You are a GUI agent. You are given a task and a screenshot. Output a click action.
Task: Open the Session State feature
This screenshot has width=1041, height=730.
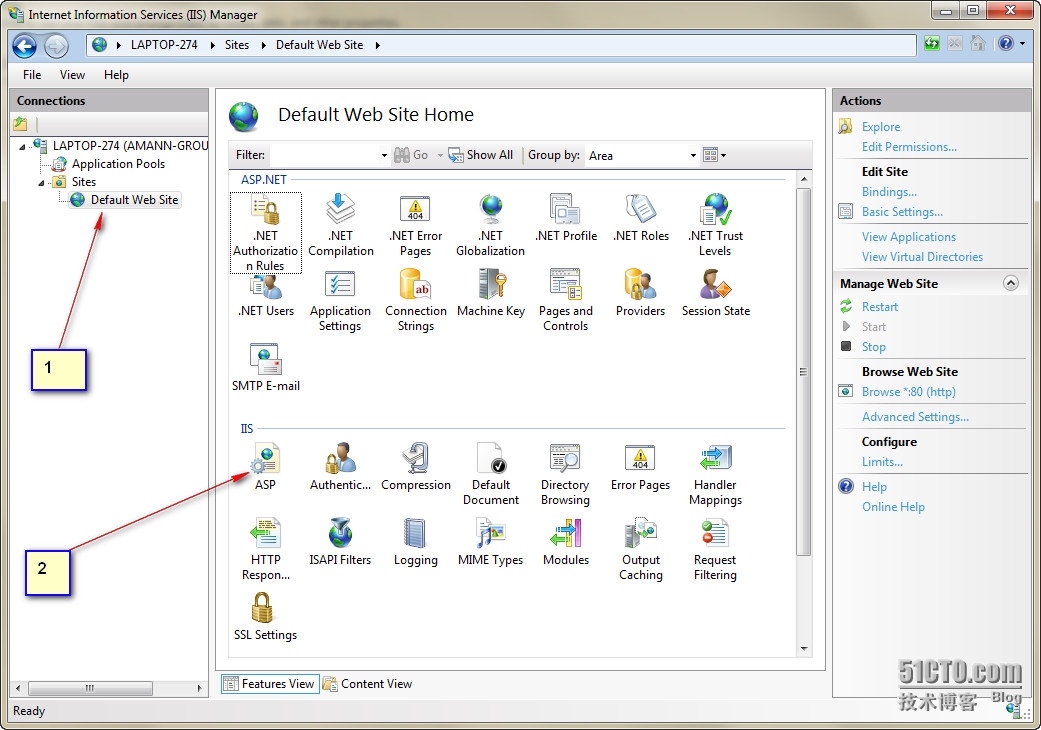click(716, 293)
